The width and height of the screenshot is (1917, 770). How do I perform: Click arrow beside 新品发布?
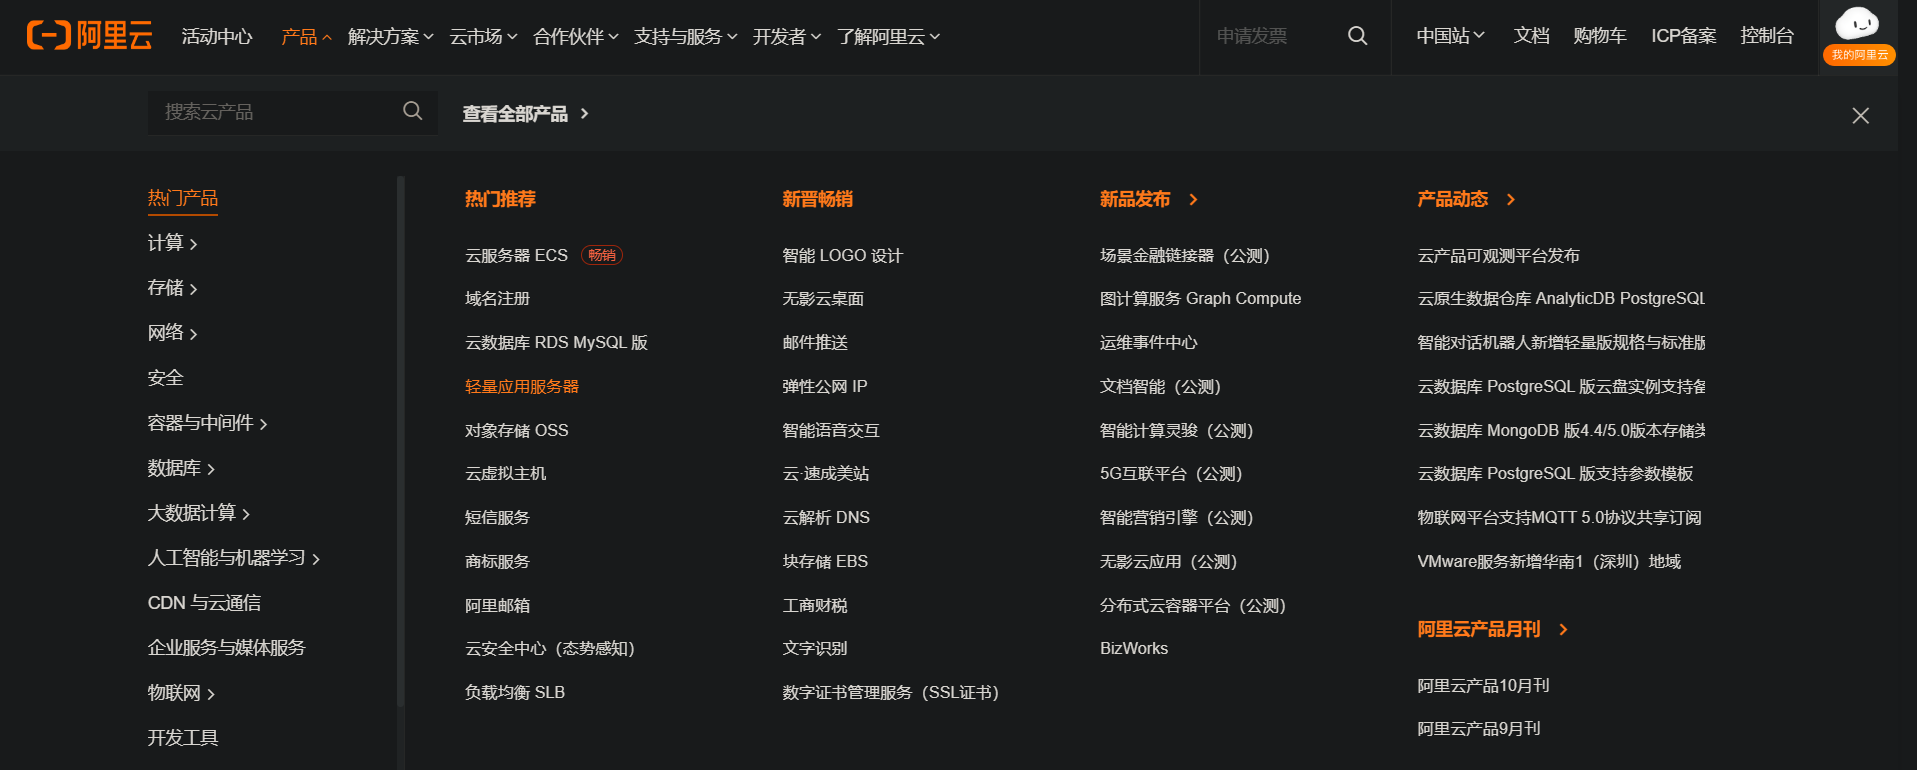pos(1193,199)
